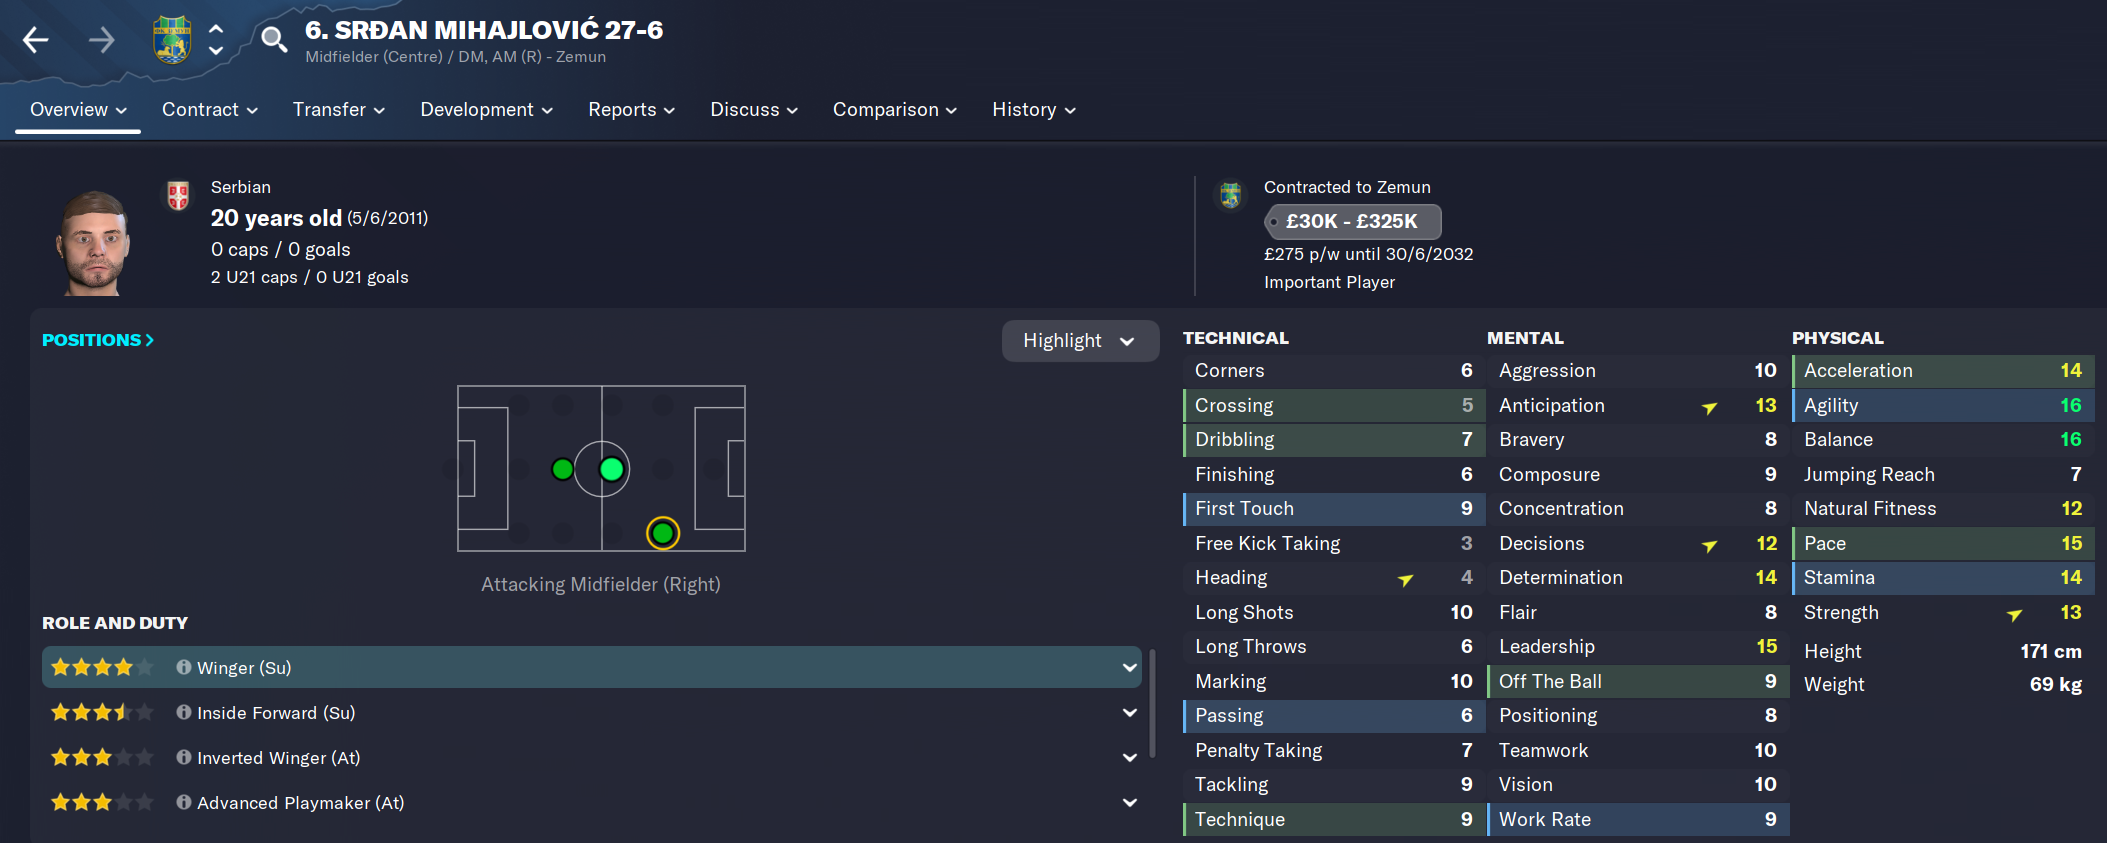Click the forward navigation arrow
The height and width of the screenshot is (843, 2107).
(101, 40)
